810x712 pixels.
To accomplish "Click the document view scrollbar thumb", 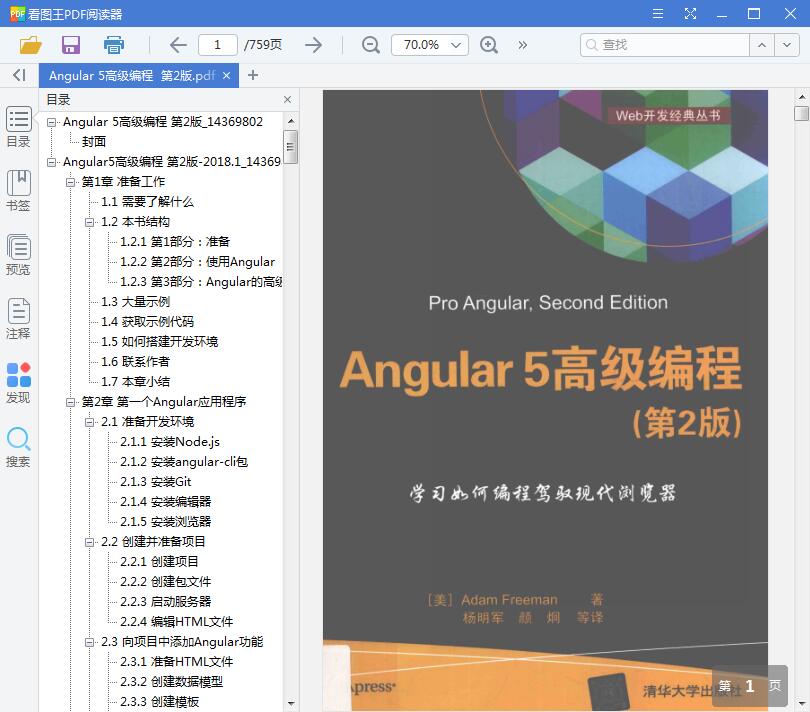I will click(801, 113).
